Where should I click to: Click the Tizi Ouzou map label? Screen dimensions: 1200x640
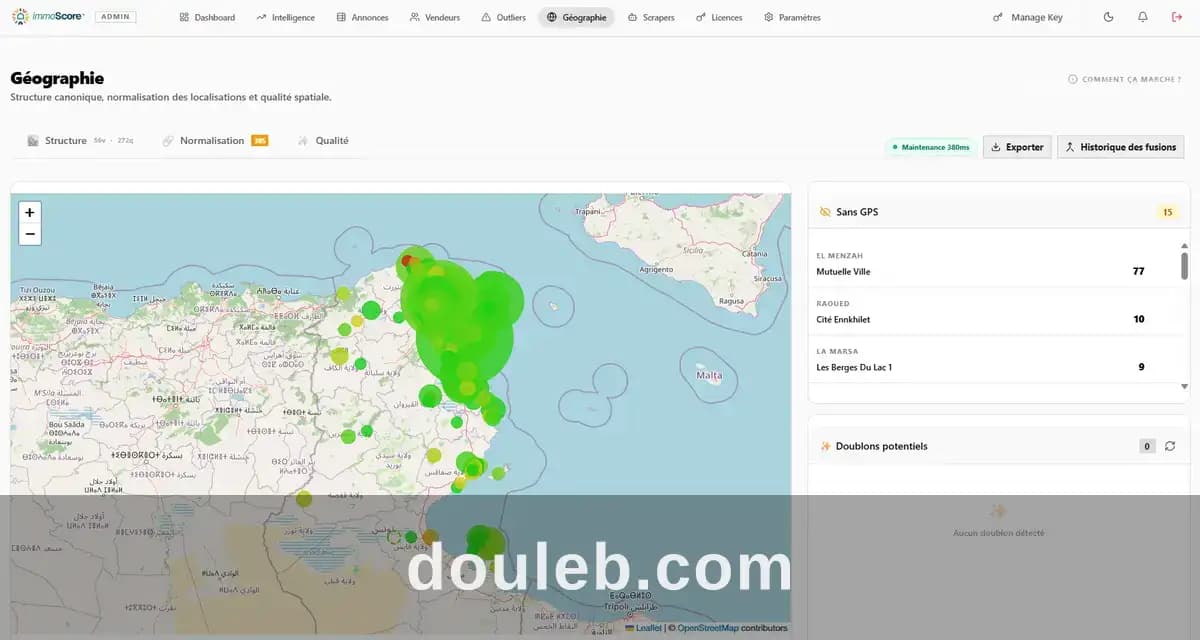38,288
